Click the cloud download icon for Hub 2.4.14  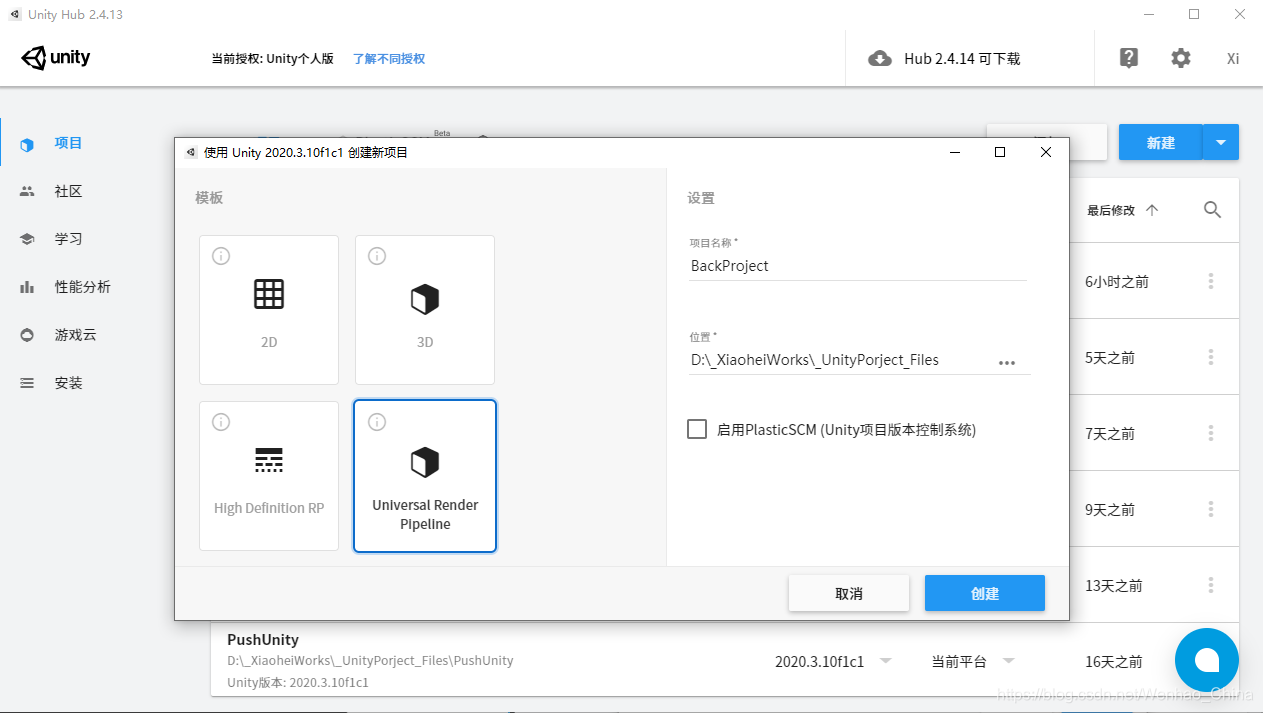coord(880,58)
